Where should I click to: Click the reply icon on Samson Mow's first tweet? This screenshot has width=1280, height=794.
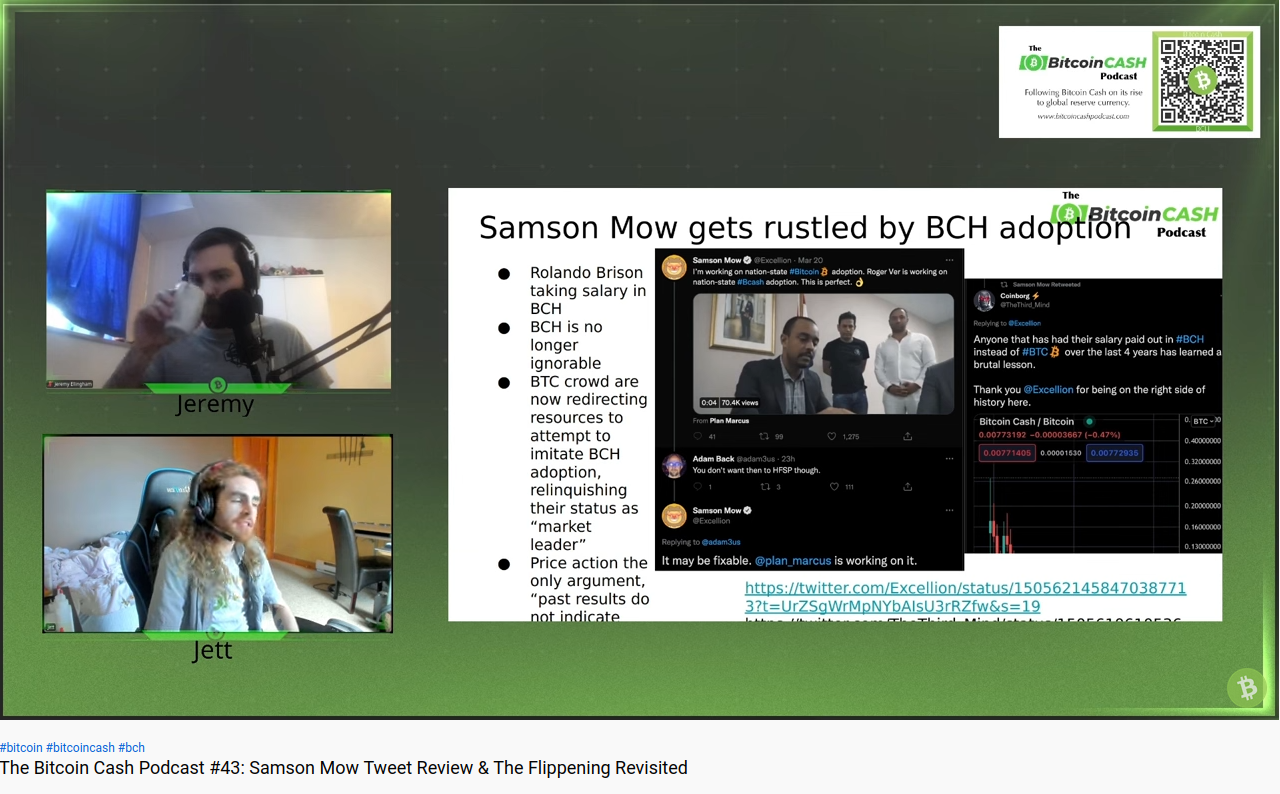click(x=698, y=436)
